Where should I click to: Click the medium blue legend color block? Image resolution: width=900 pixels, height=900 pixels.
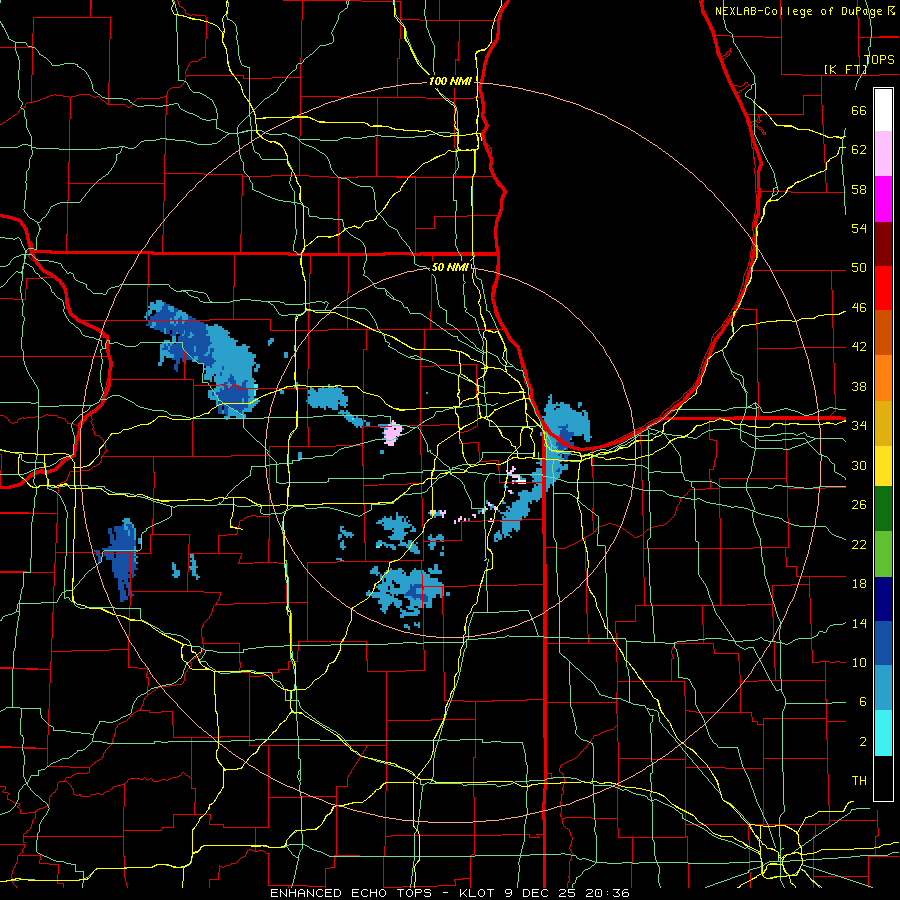[883, 643]
